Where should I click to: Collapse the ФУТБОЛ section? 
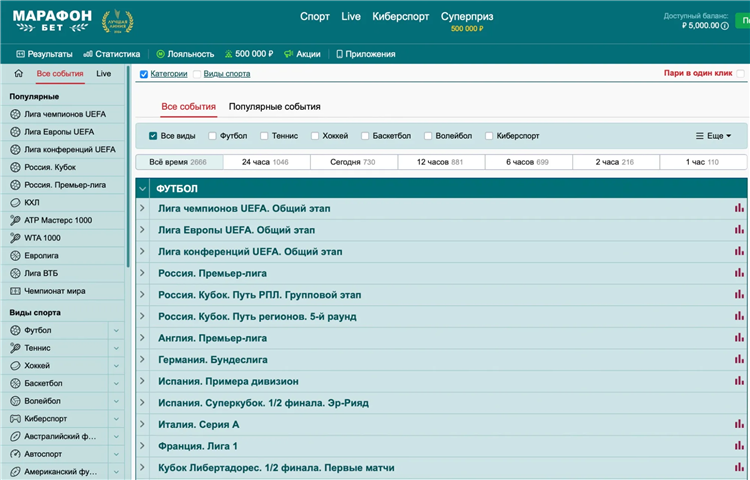(x=143, y=188)
